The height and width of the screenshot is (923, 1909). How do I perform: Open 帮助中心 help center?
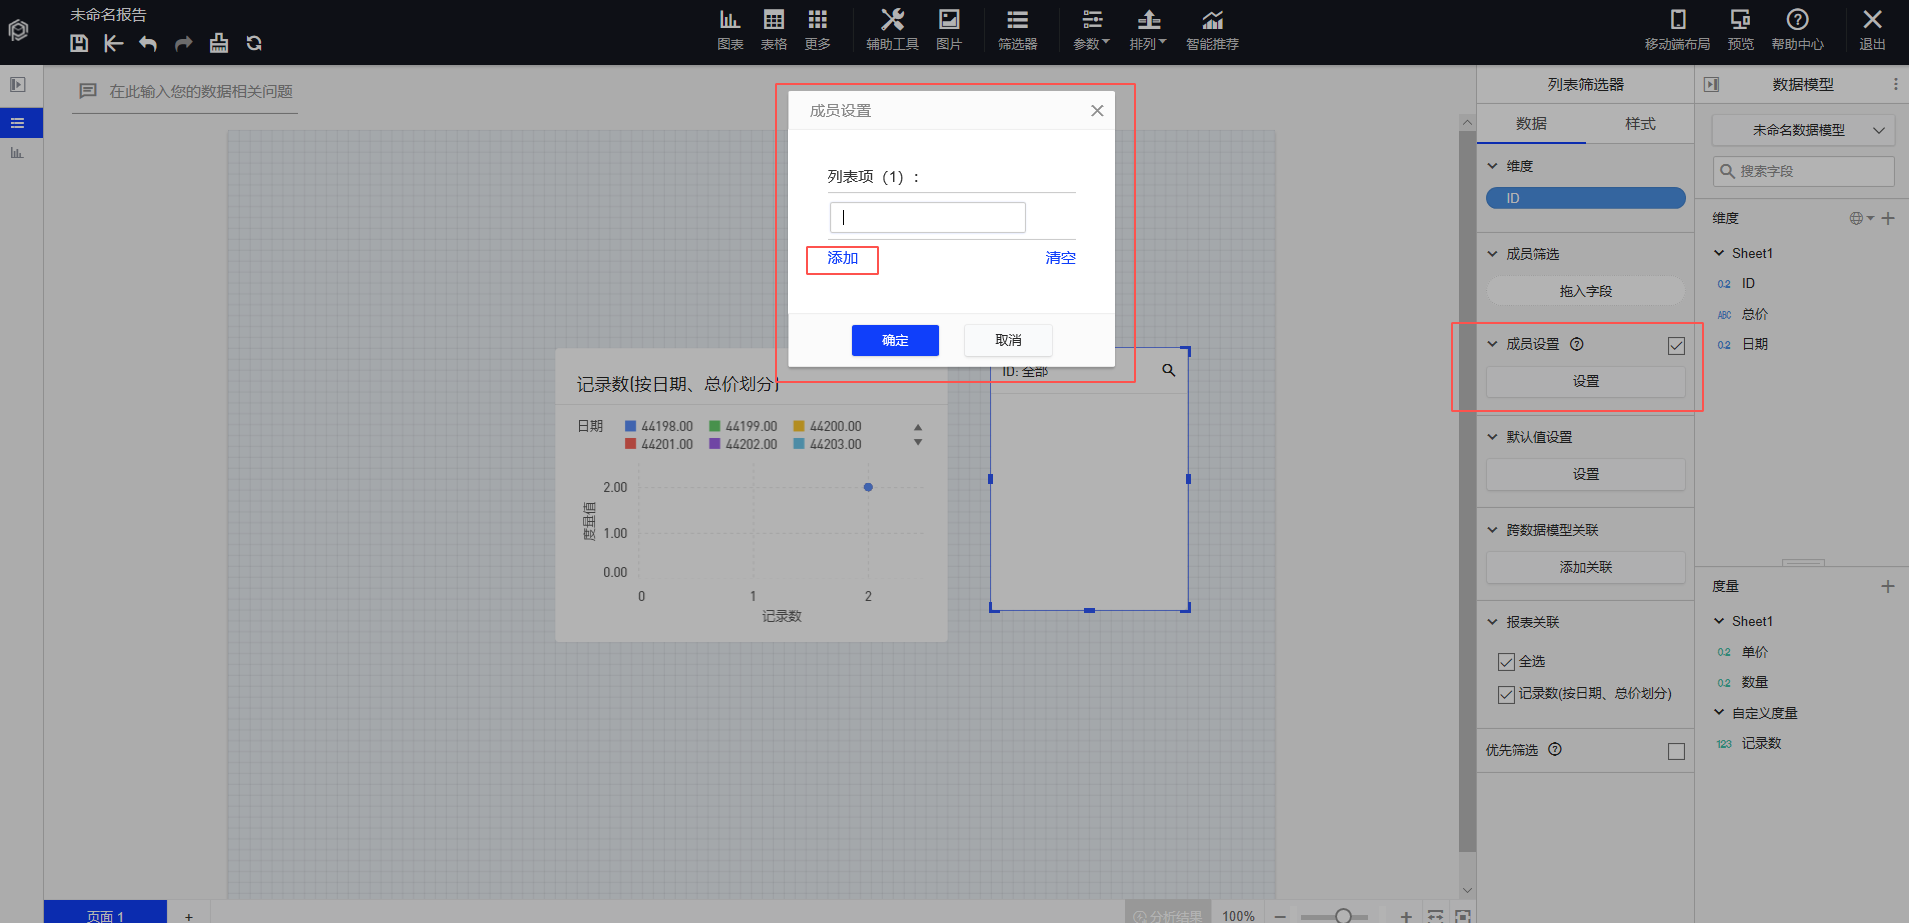[x=1797, y=29]
